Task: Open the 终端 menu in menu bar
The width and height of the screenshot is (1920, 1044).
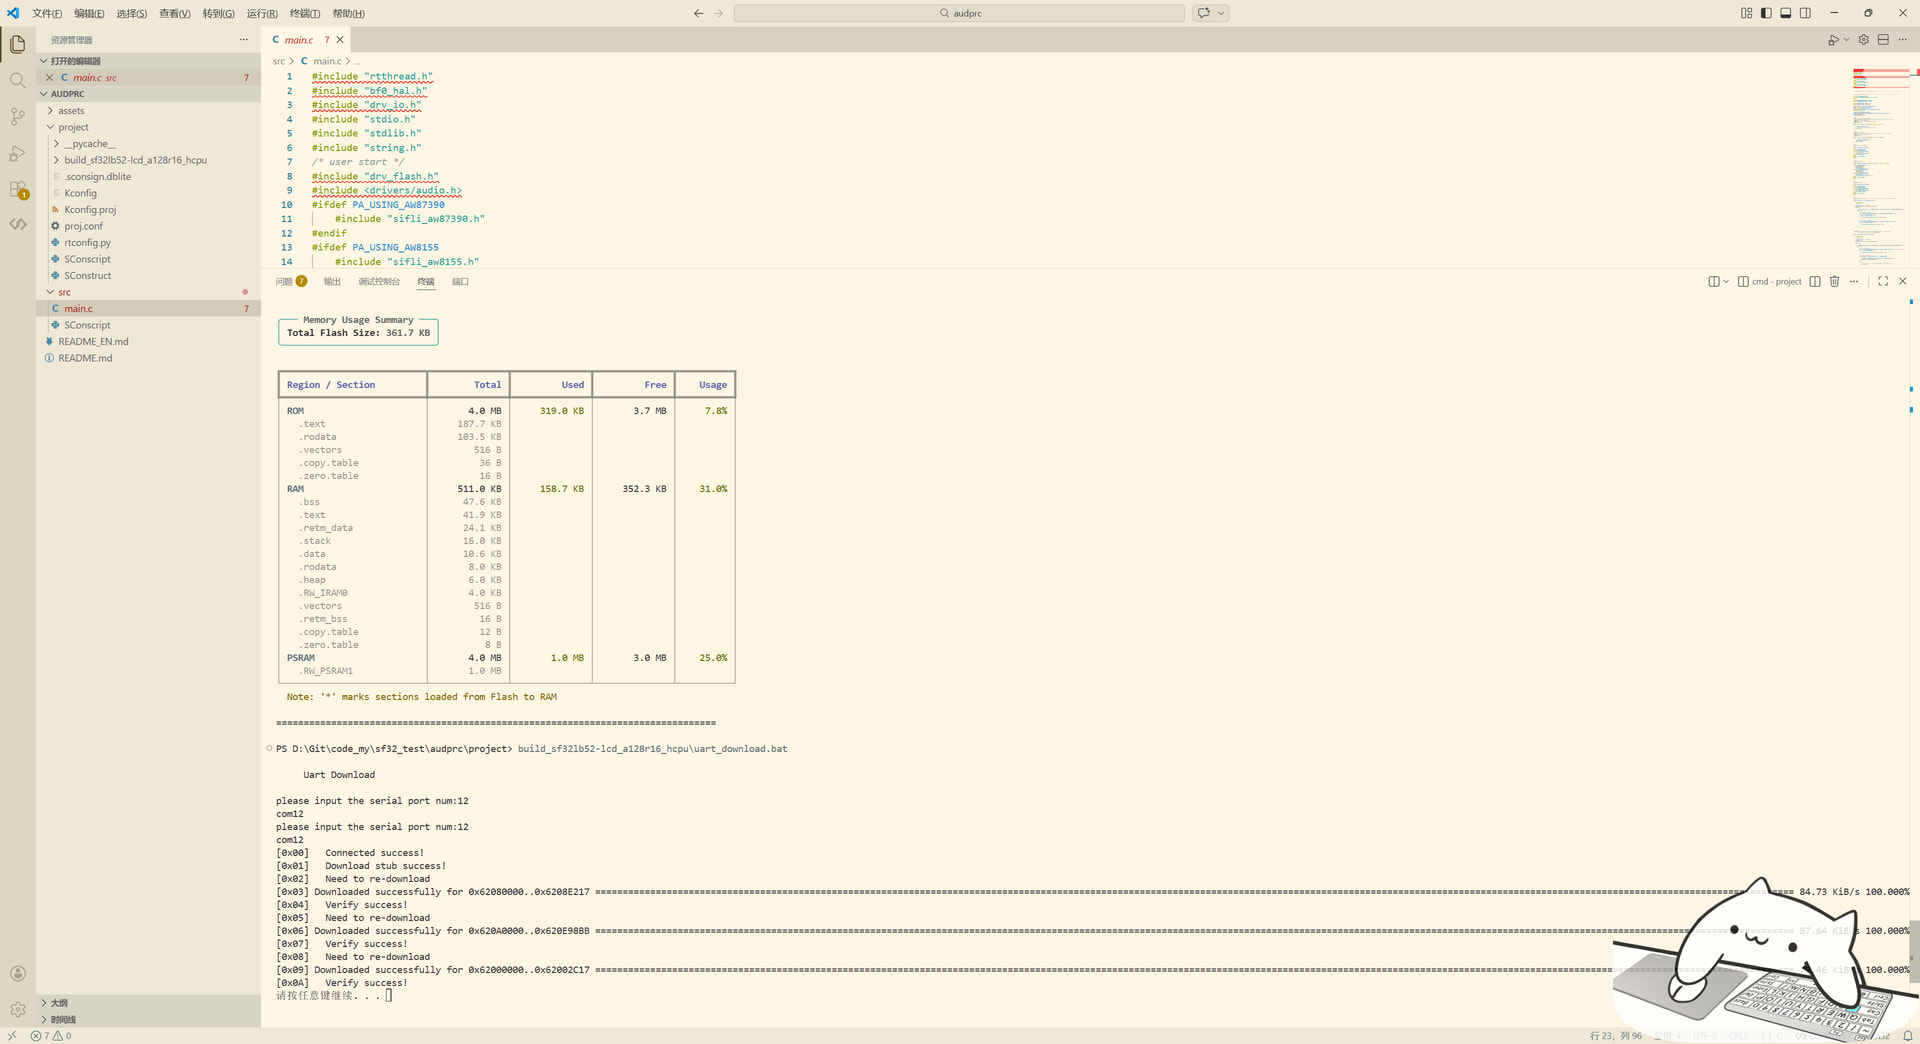Action: pos(304,14)
